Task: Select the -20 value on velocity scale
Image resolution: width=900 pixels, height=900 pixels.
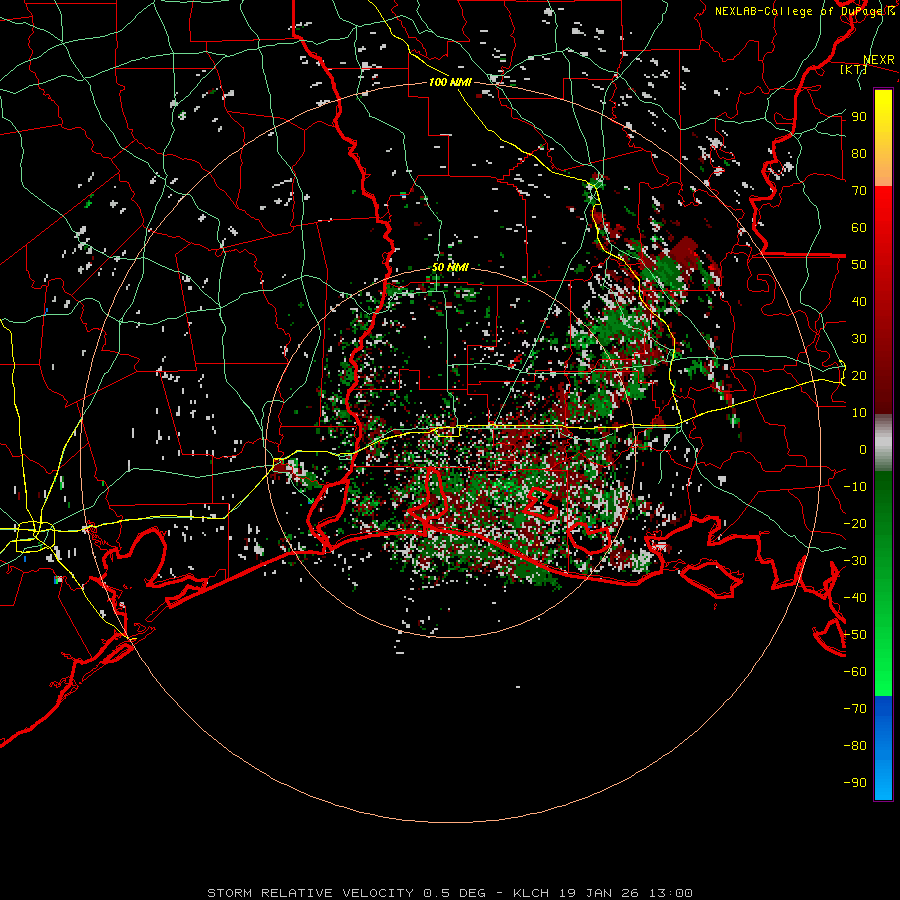Action: pos(855,524)
